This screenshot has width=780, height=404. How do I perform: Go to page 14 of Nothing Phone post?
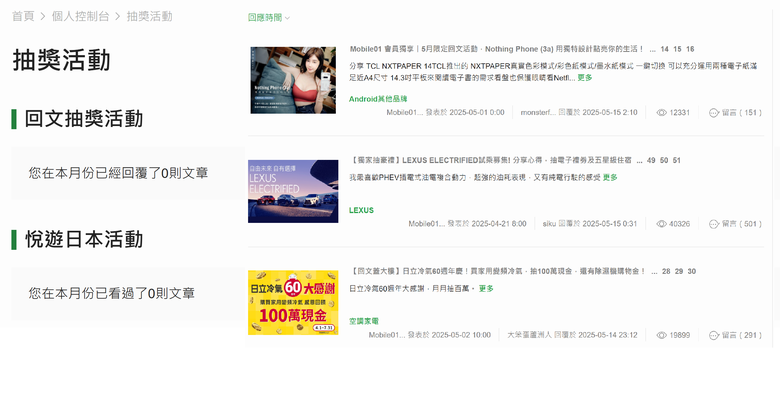pos(665,49)
